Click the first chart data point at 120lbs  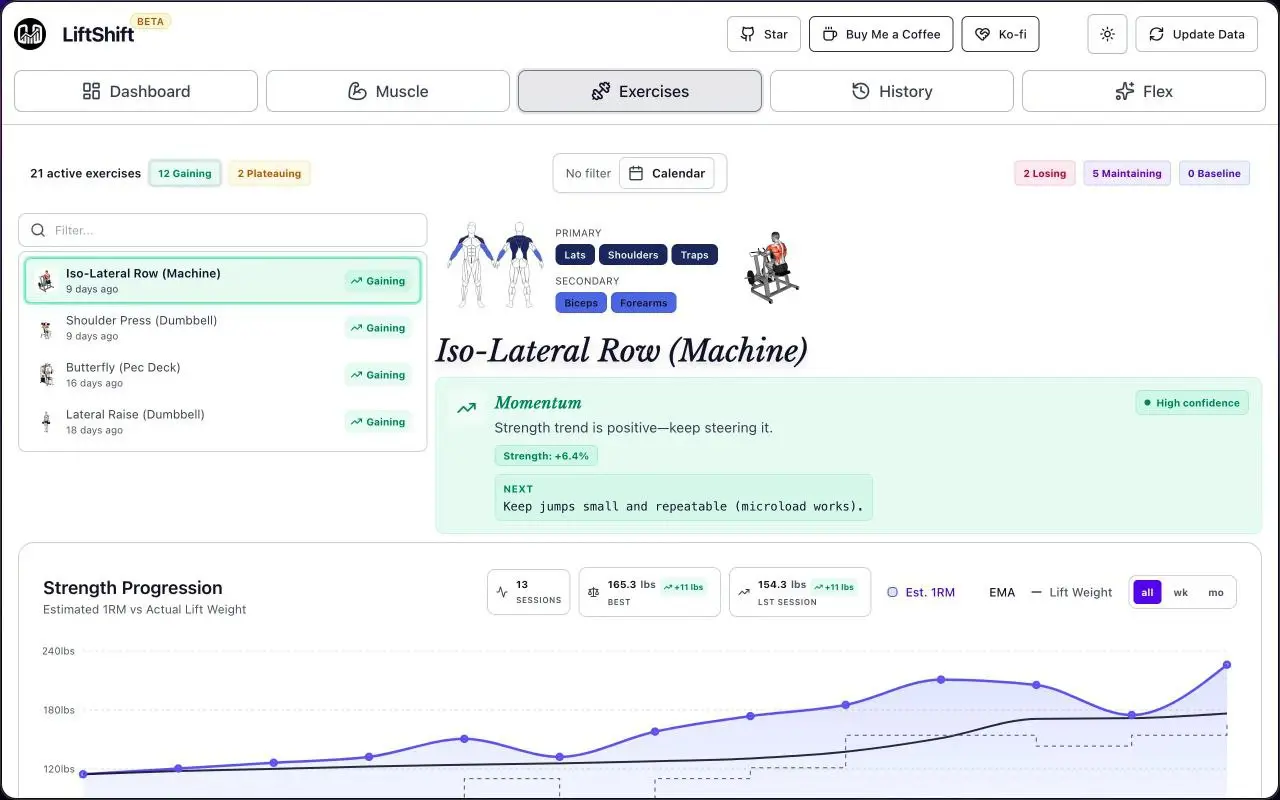(83, 774)
